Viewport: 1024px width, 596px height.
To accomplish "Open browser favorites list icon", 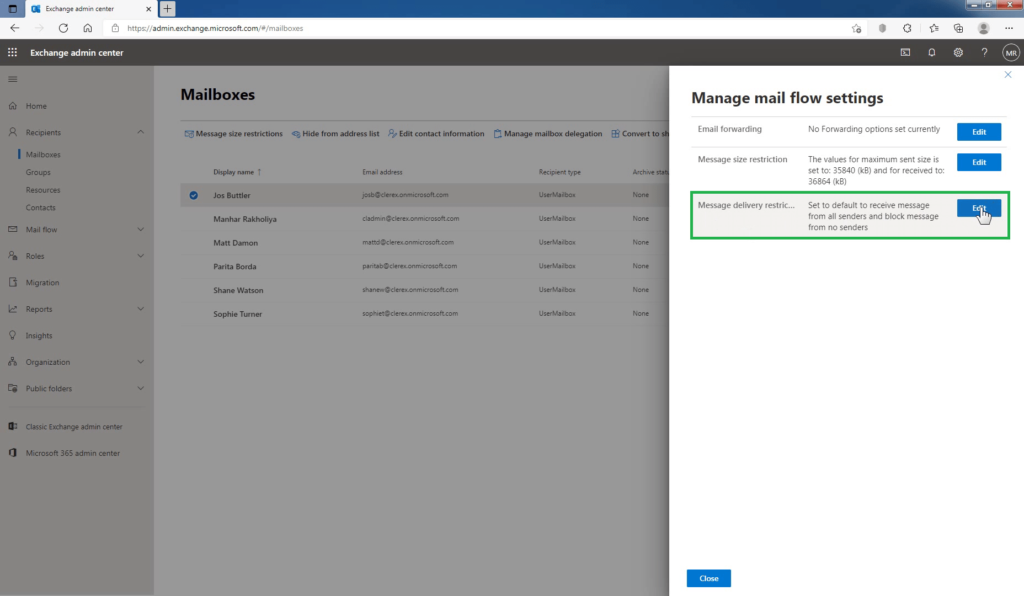I will click(934, 28).
